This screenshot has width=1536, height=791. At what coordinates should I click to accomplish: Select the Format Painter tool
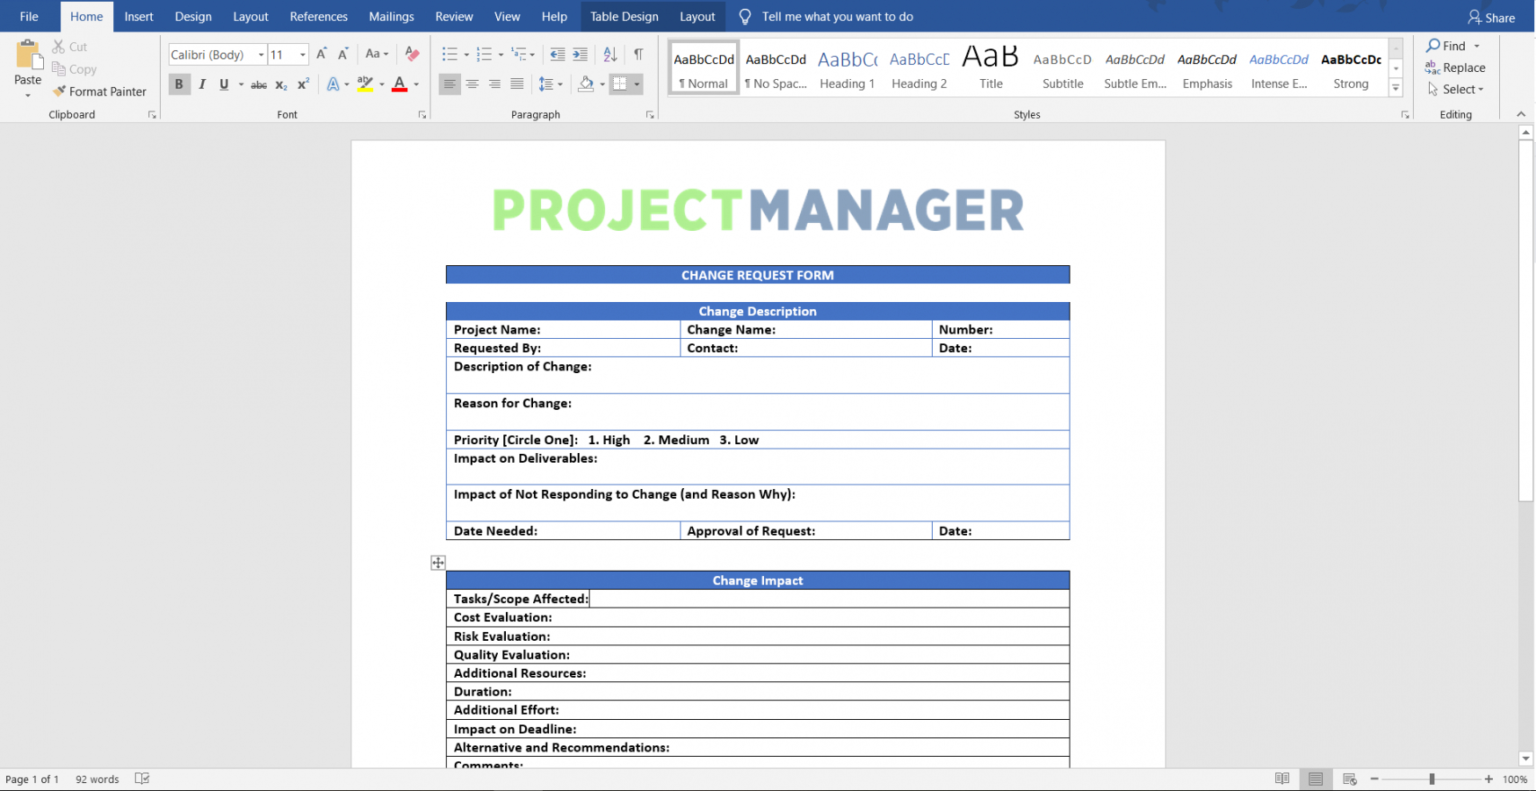pyautogui.click(x=99, y=91)
